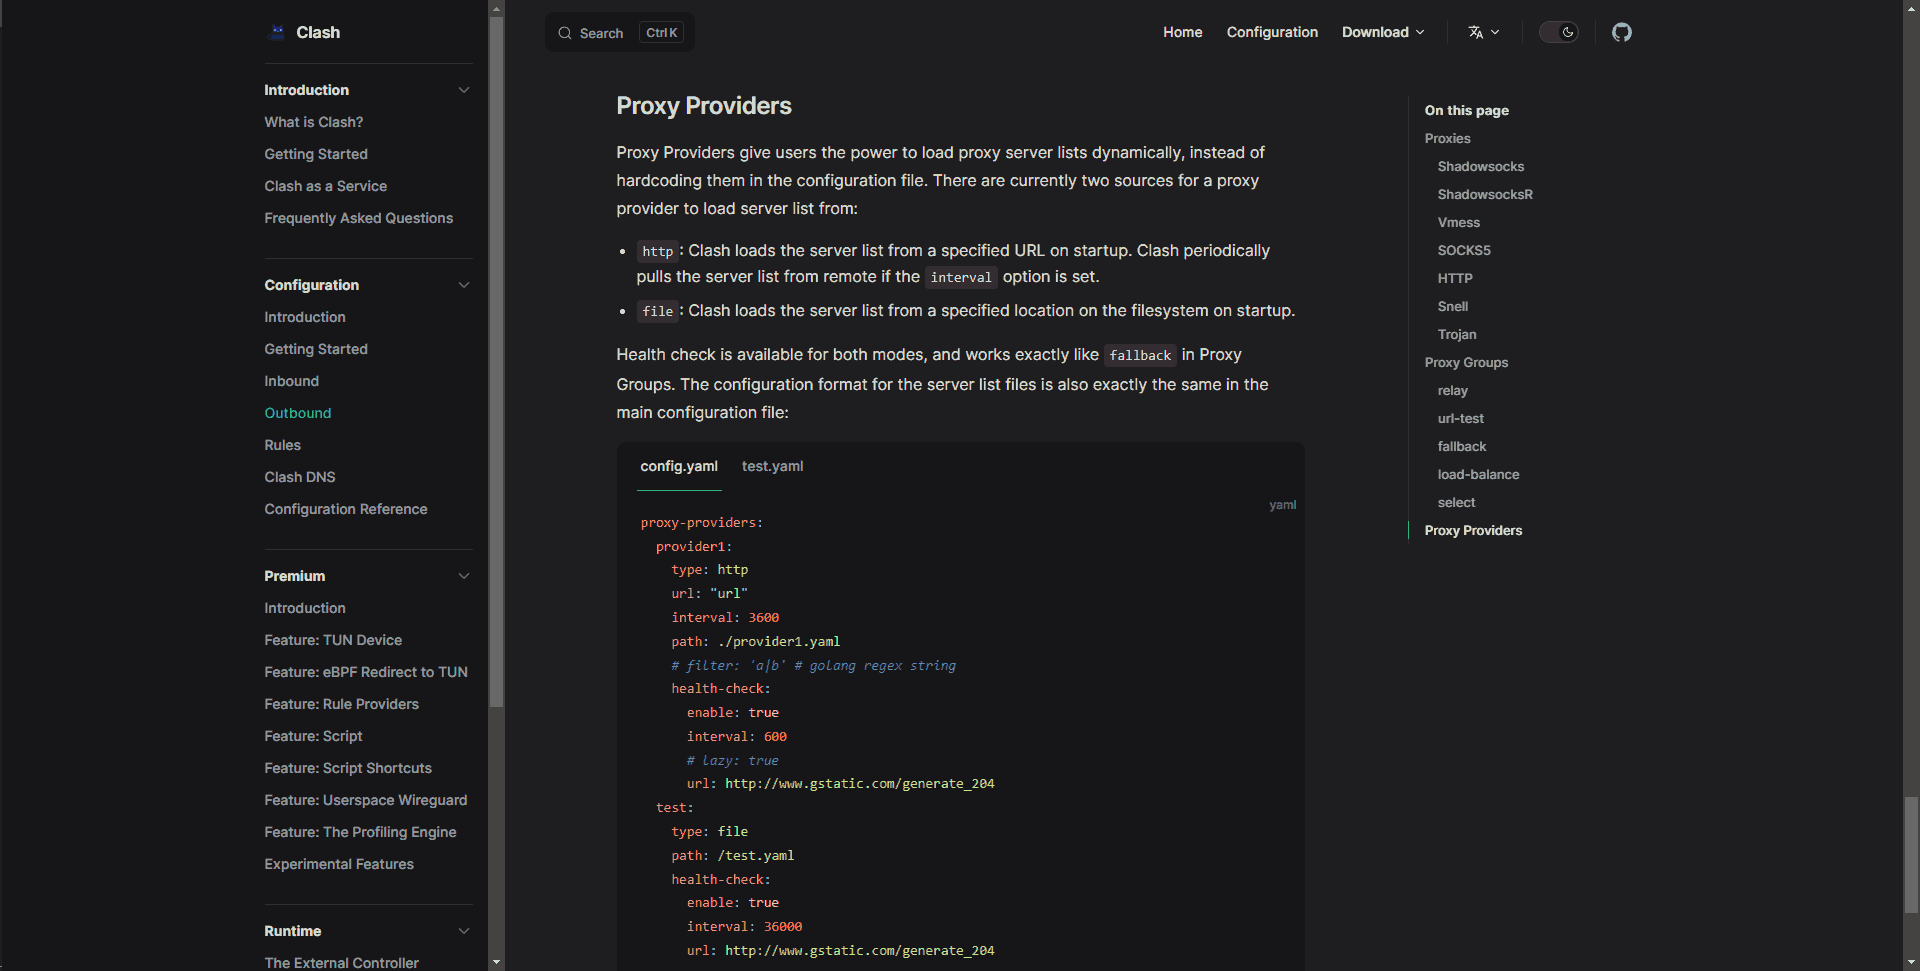Screen dimensions: 1920x971
Task: Jump to Snell in page outline
Action: tap(1453, 306)
